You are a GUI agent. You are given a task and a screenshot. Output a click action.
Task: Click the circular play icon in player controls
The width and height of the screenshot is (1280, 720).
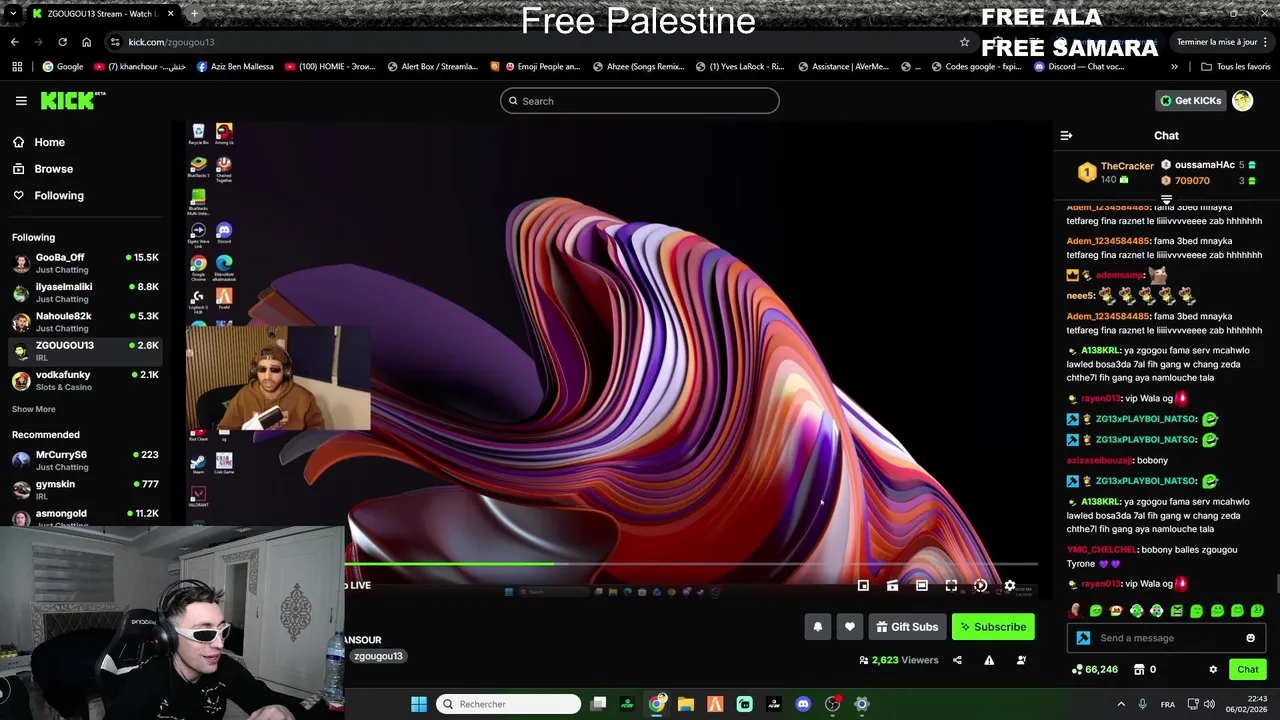(980, 586)
